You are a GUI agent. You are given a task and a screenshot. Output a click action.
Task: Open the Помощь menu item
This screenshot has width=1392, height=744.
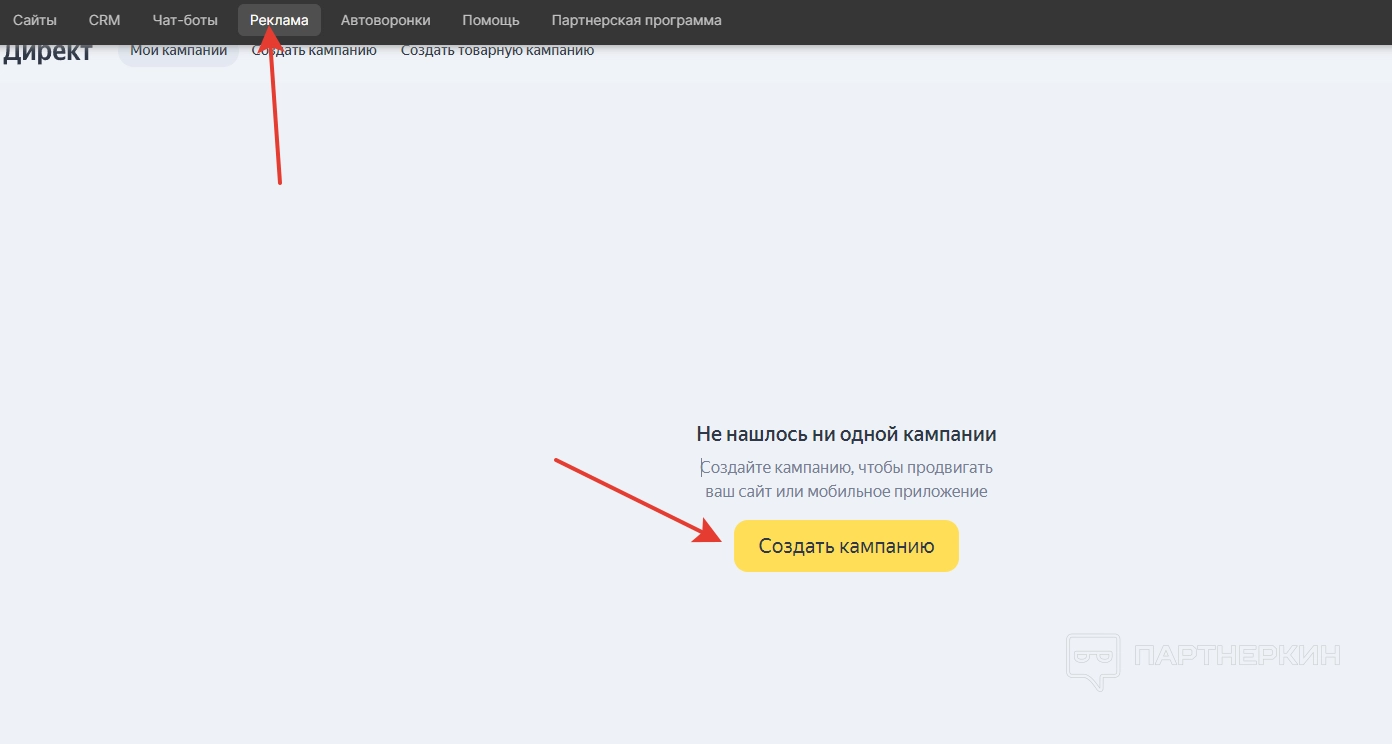[x=491, y=20]
